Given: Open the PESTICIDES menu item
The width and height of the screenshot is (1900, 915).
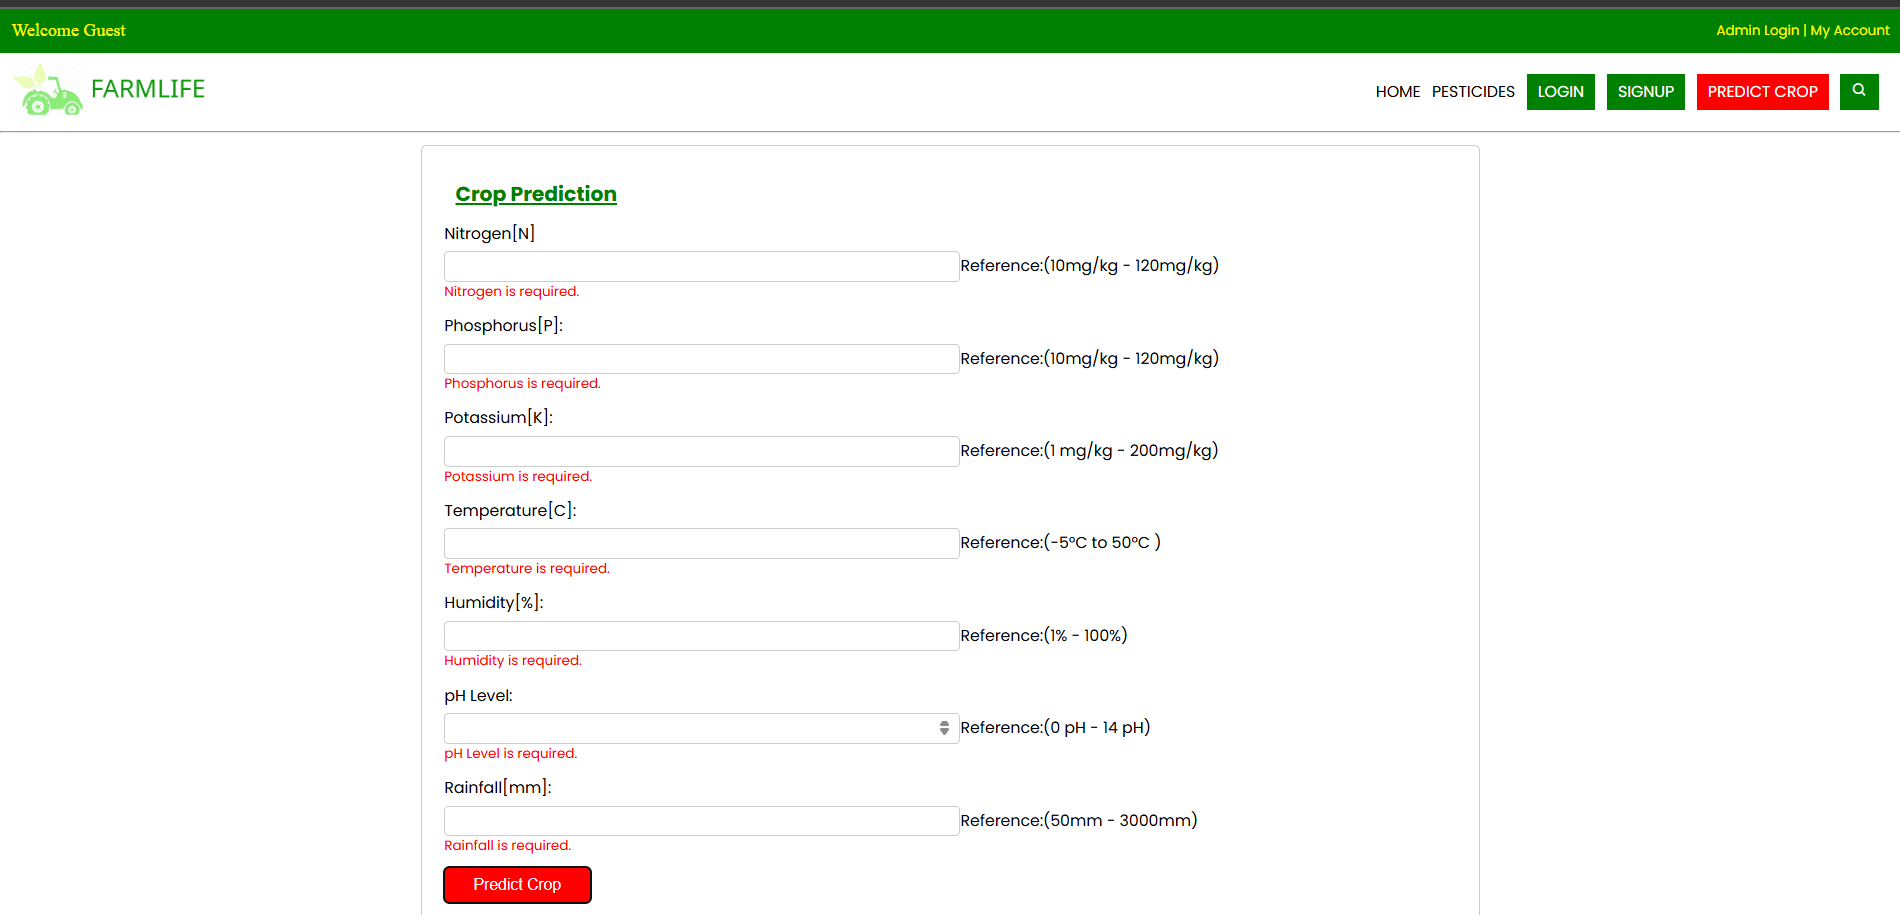Looking at the screenshot, I should tap(1473, 91).
